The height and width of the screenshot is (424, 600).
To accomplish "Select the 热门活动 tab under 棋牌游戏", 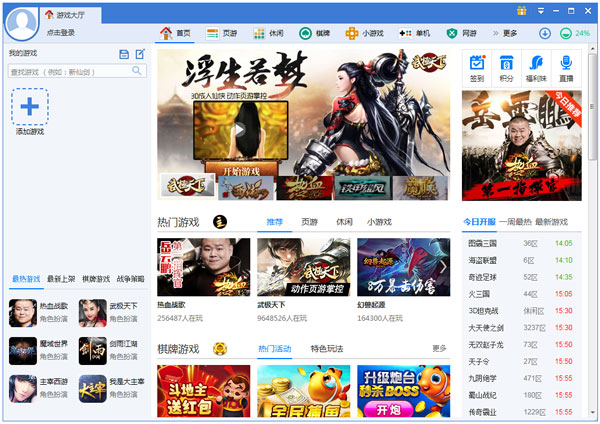I will (274, 349).
